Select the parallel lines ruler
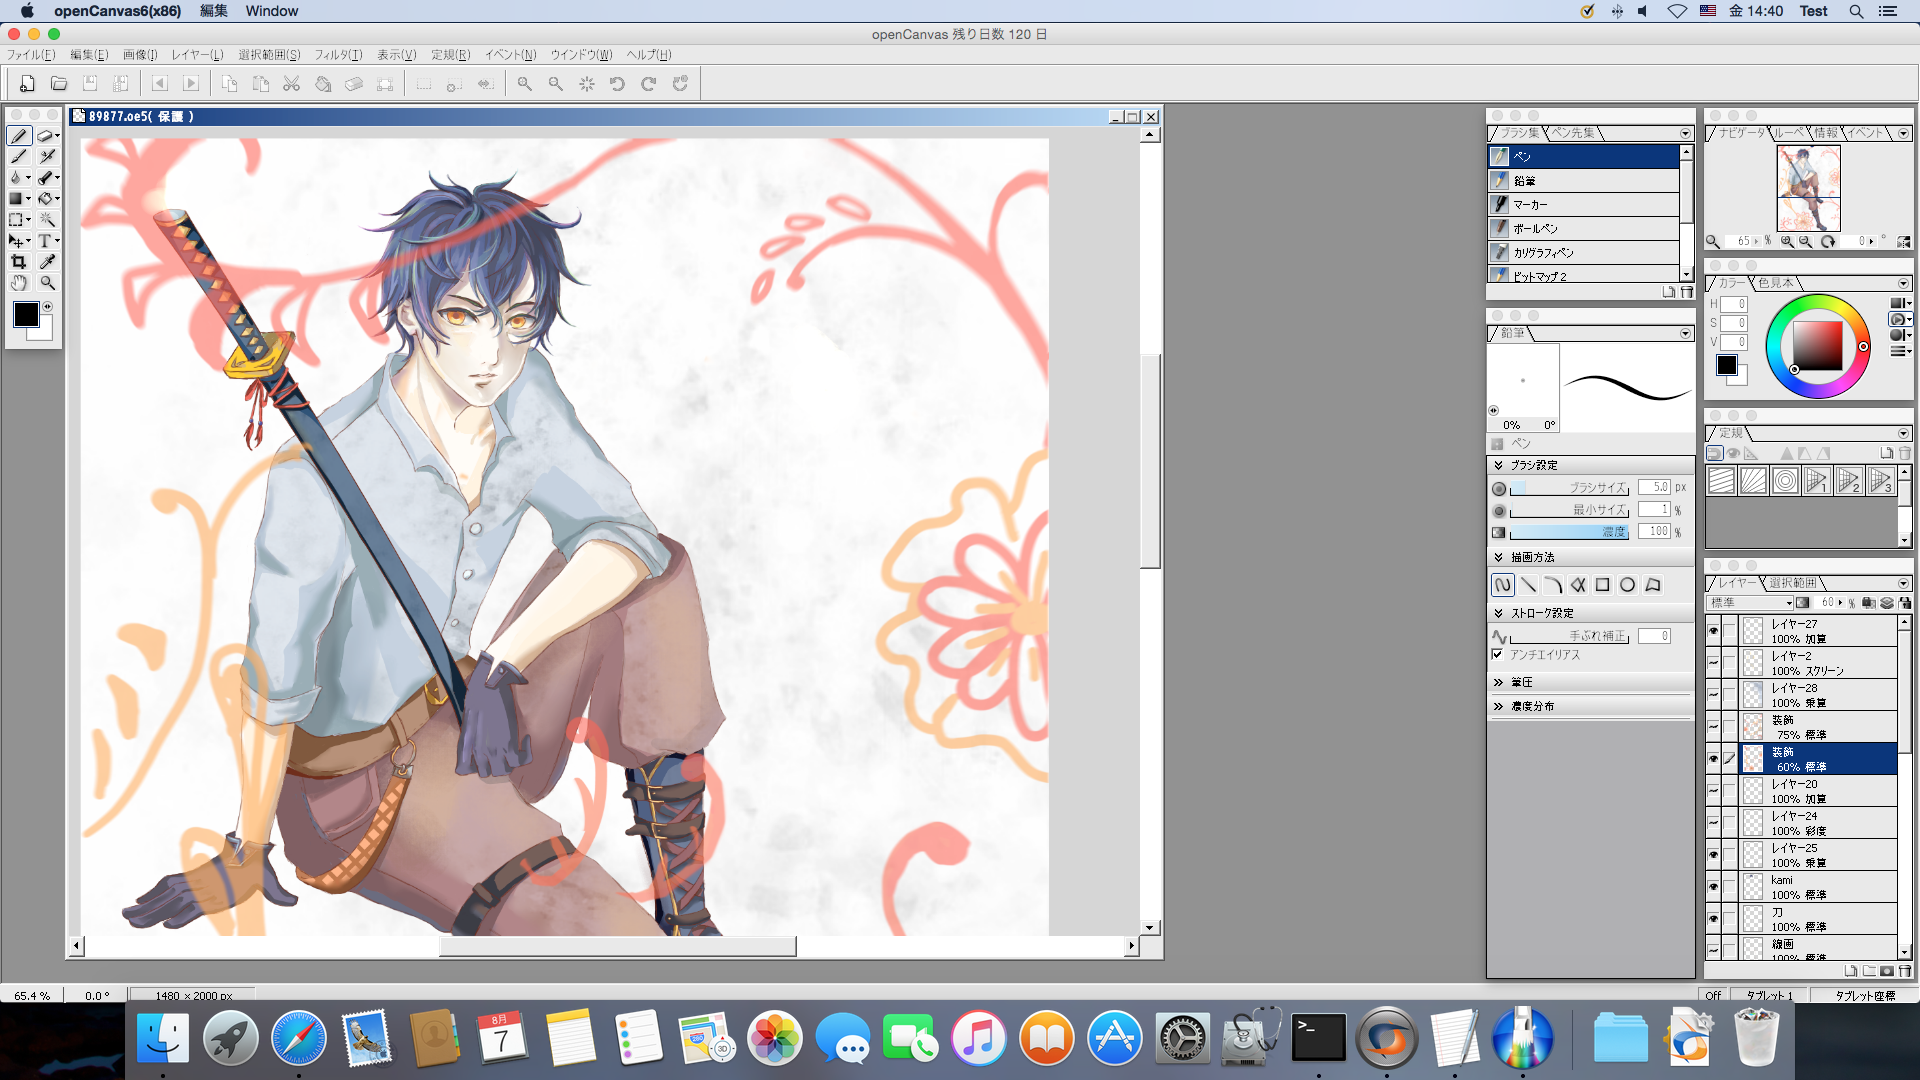The image size is (1920, 1080). point(1721,481)
